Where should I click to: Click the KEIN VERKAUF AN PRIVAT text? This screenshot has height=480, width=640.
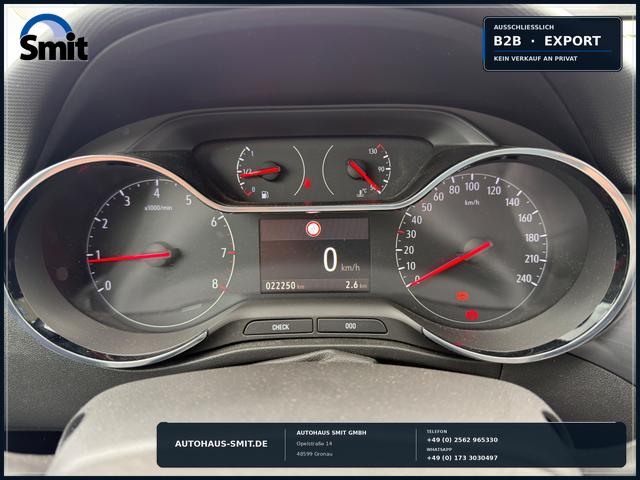click(536, 58)
